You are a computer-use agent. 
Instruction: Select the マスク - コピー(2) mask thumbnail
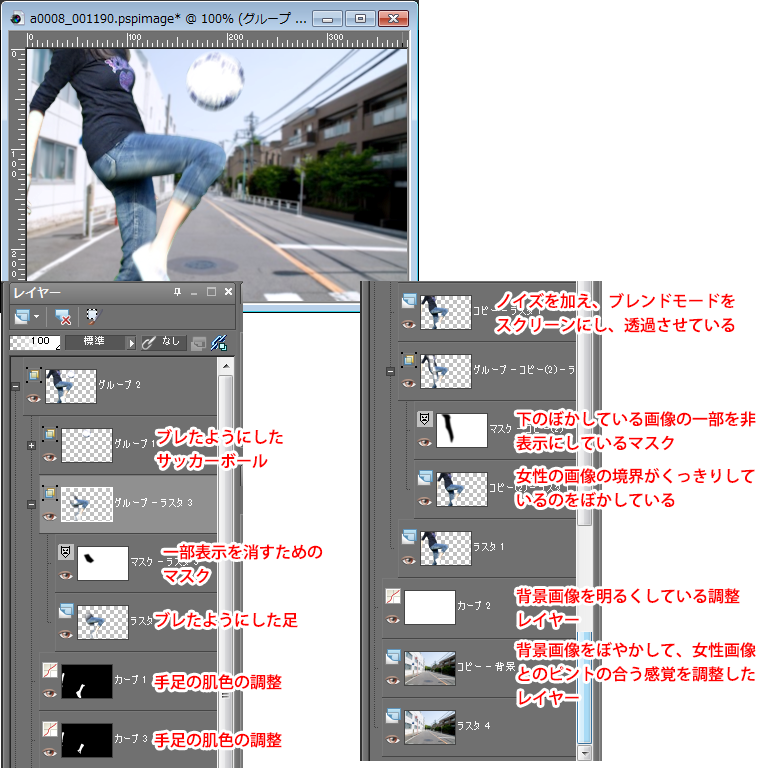pyautogui.click(x=462, y=430)
